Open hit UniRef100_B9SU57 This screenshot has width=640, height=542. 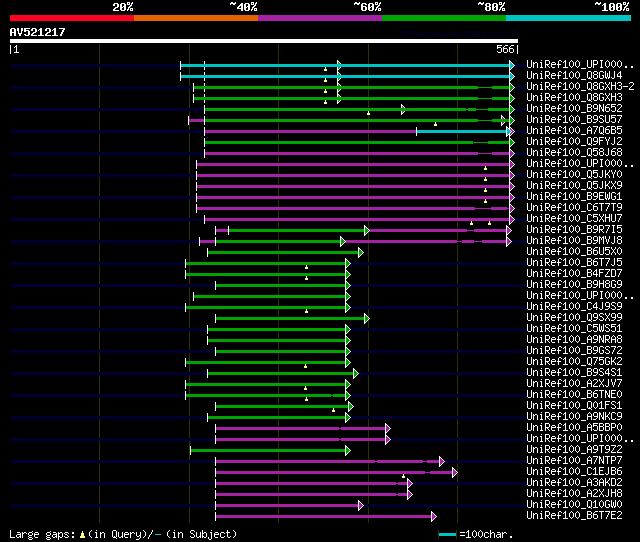pos(574,120)
